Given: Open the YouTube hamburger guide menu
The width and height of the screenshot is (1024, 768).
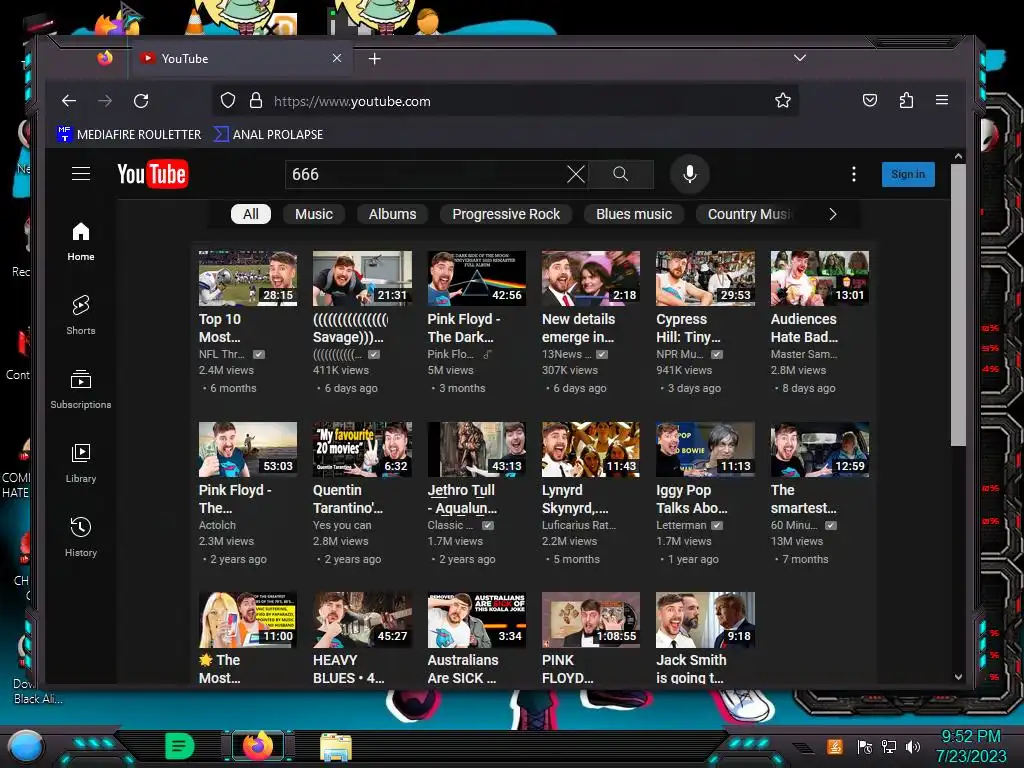Looking at the screenshot, I should 81,174.
